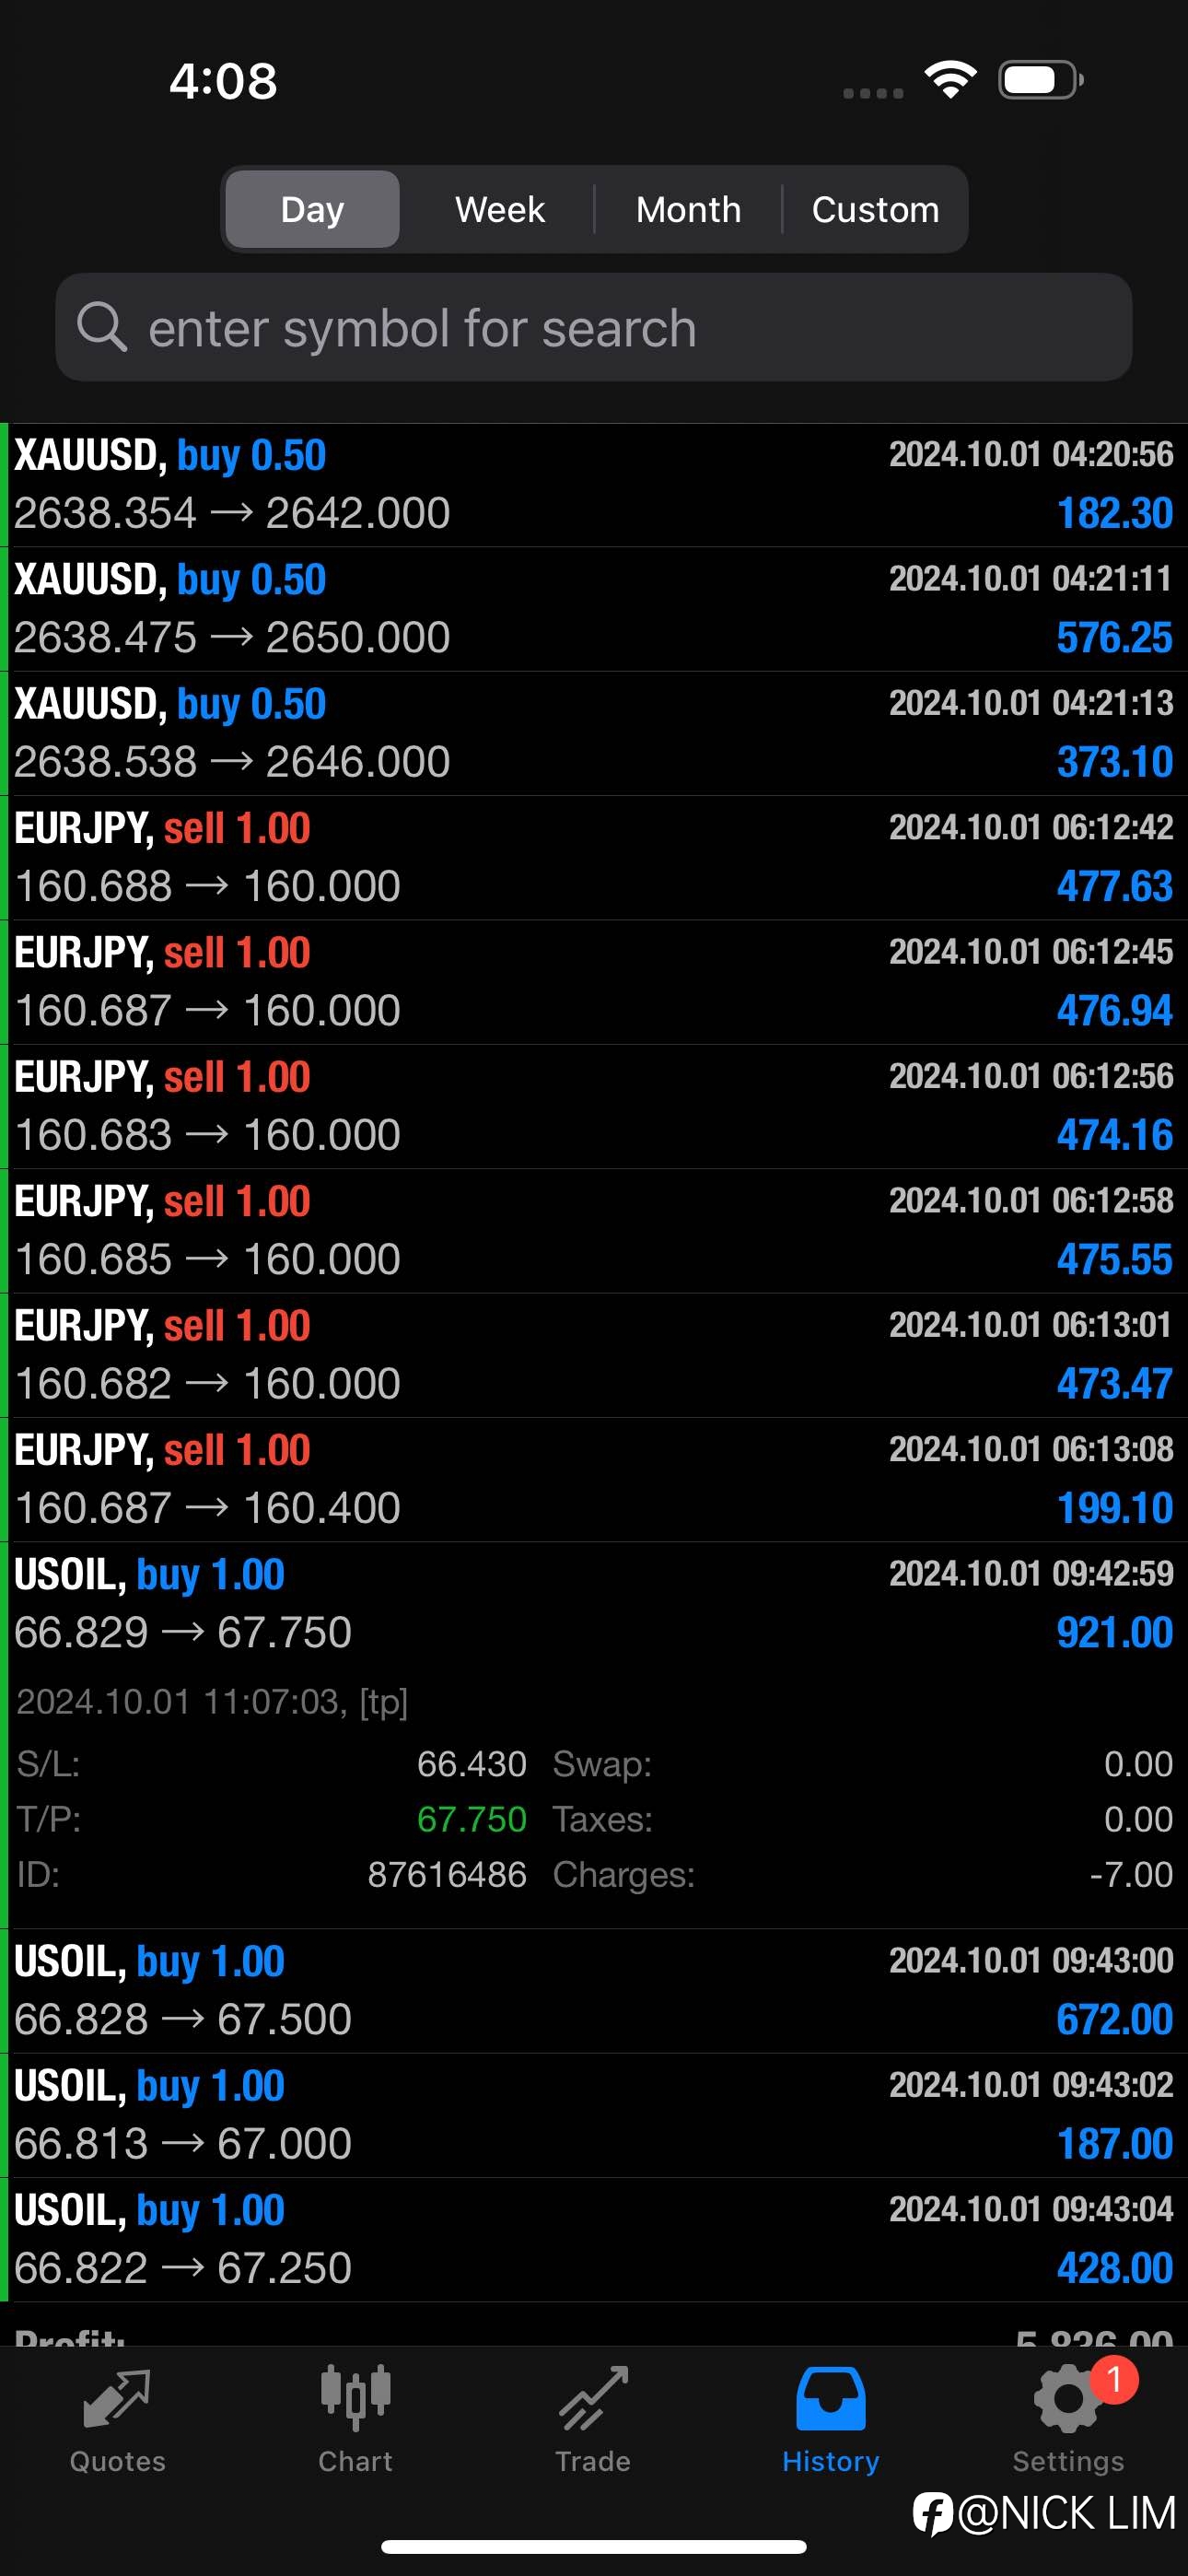
Task: Expand EURJPY sell trade at 06:12:42
Action: pos(594,858)
